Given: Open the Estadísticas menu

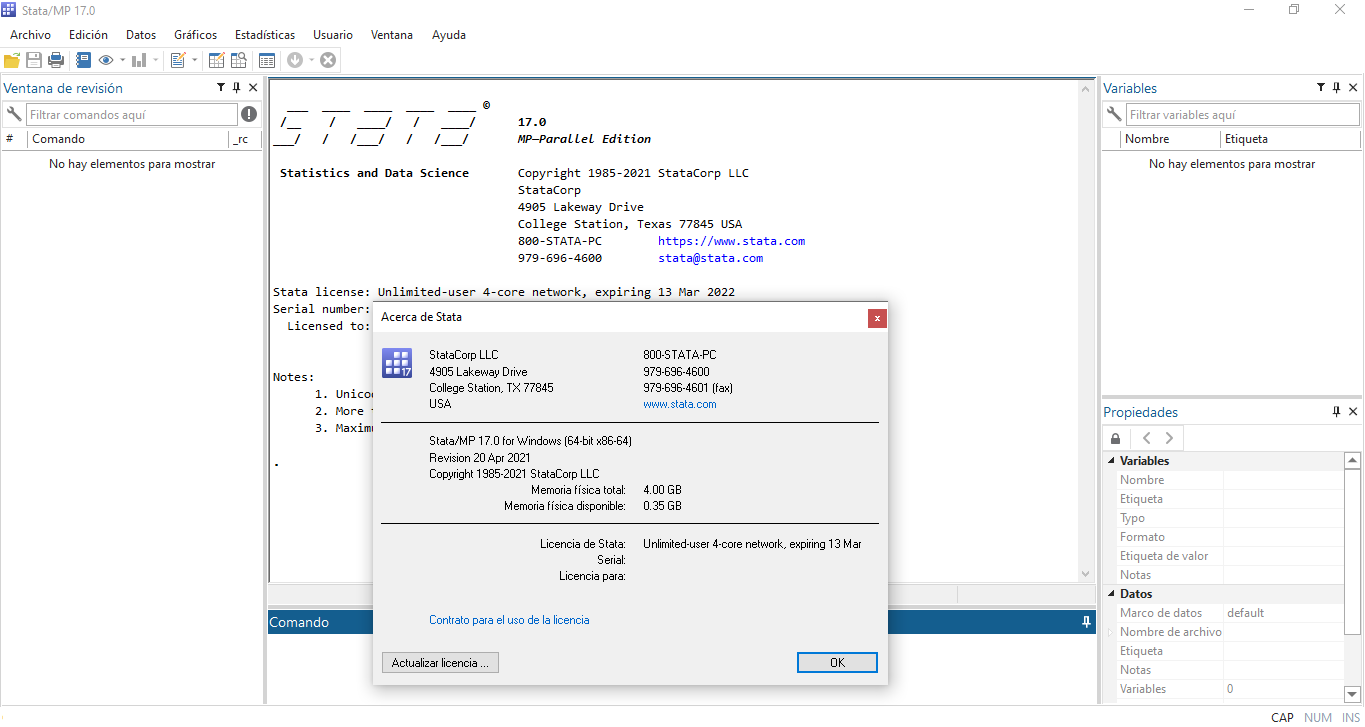Looking at the screenshot, I should 265,35.
